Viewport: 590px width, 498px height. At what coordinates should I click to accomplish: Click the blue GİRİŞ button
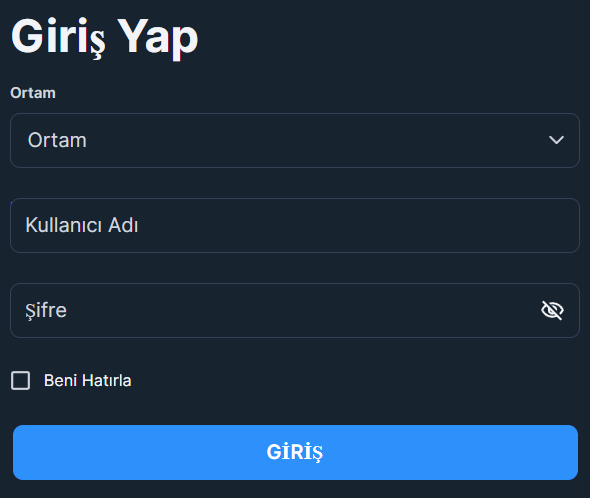coord(295,452)
